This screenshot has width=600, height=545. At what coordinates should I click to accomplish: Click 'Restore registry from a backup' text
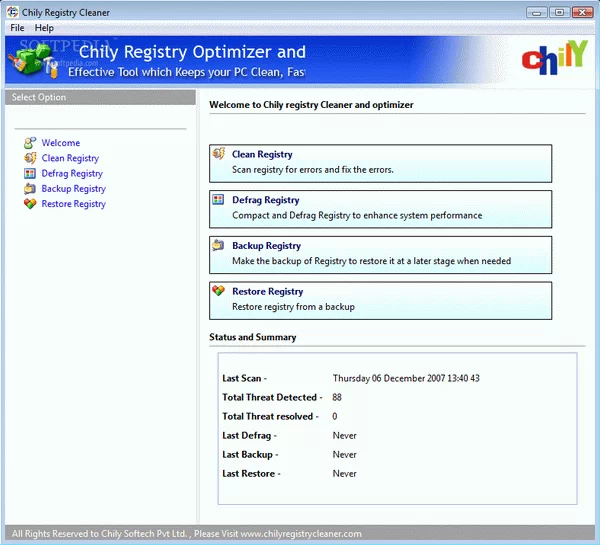[x=293, y=307]
